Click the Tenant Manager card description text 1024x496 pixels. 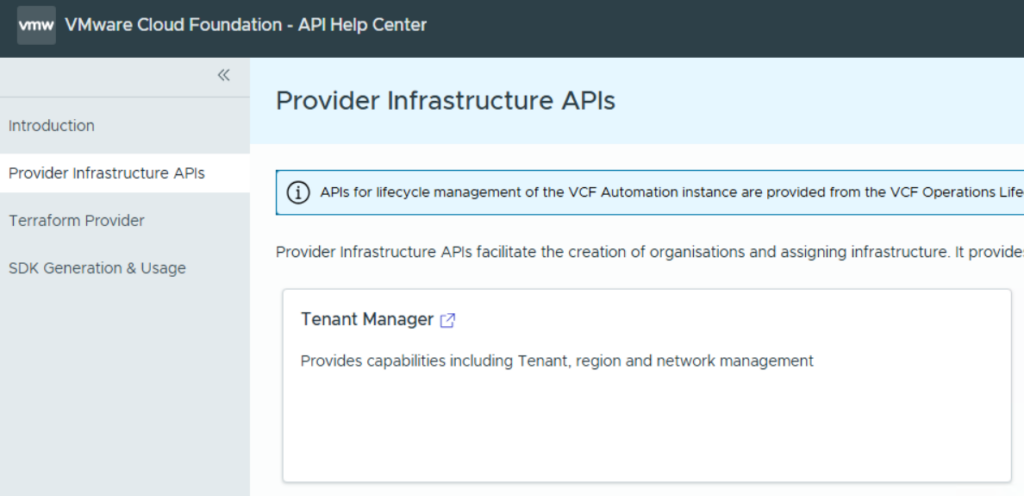[x=557, y=361]
